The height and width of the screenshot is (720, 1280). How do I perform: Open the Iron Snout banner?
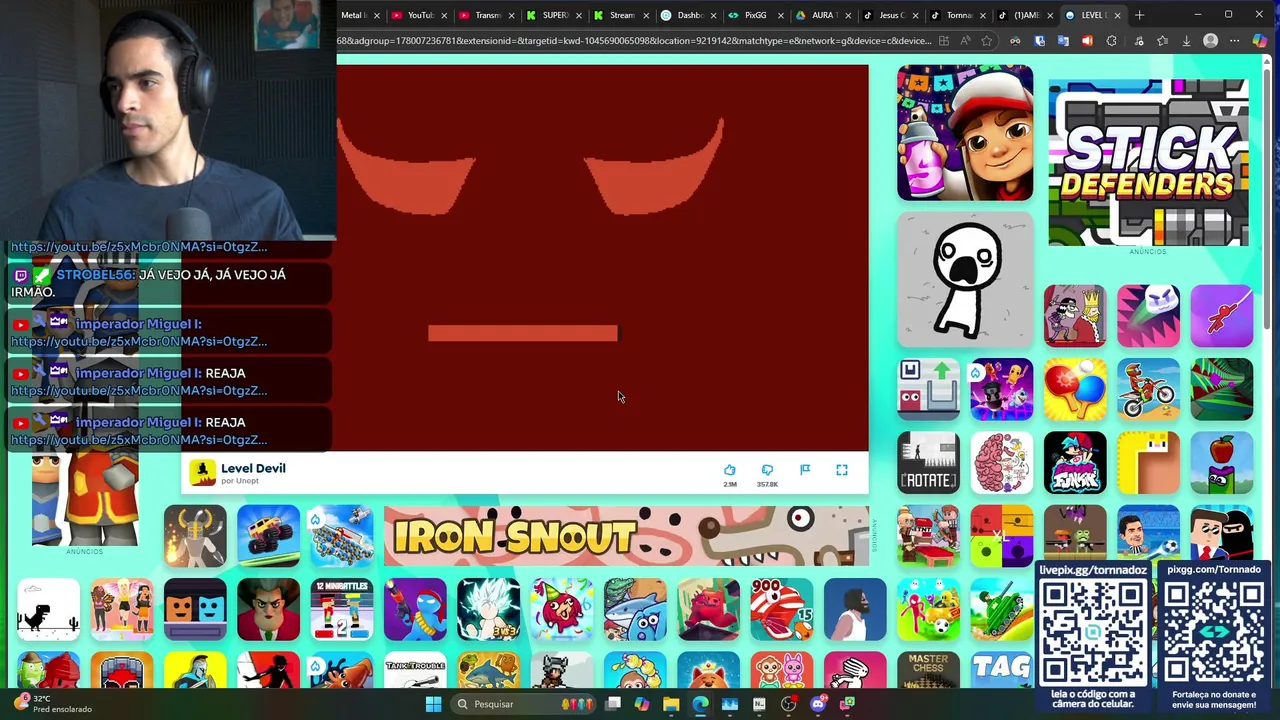(x=626, y=536)
